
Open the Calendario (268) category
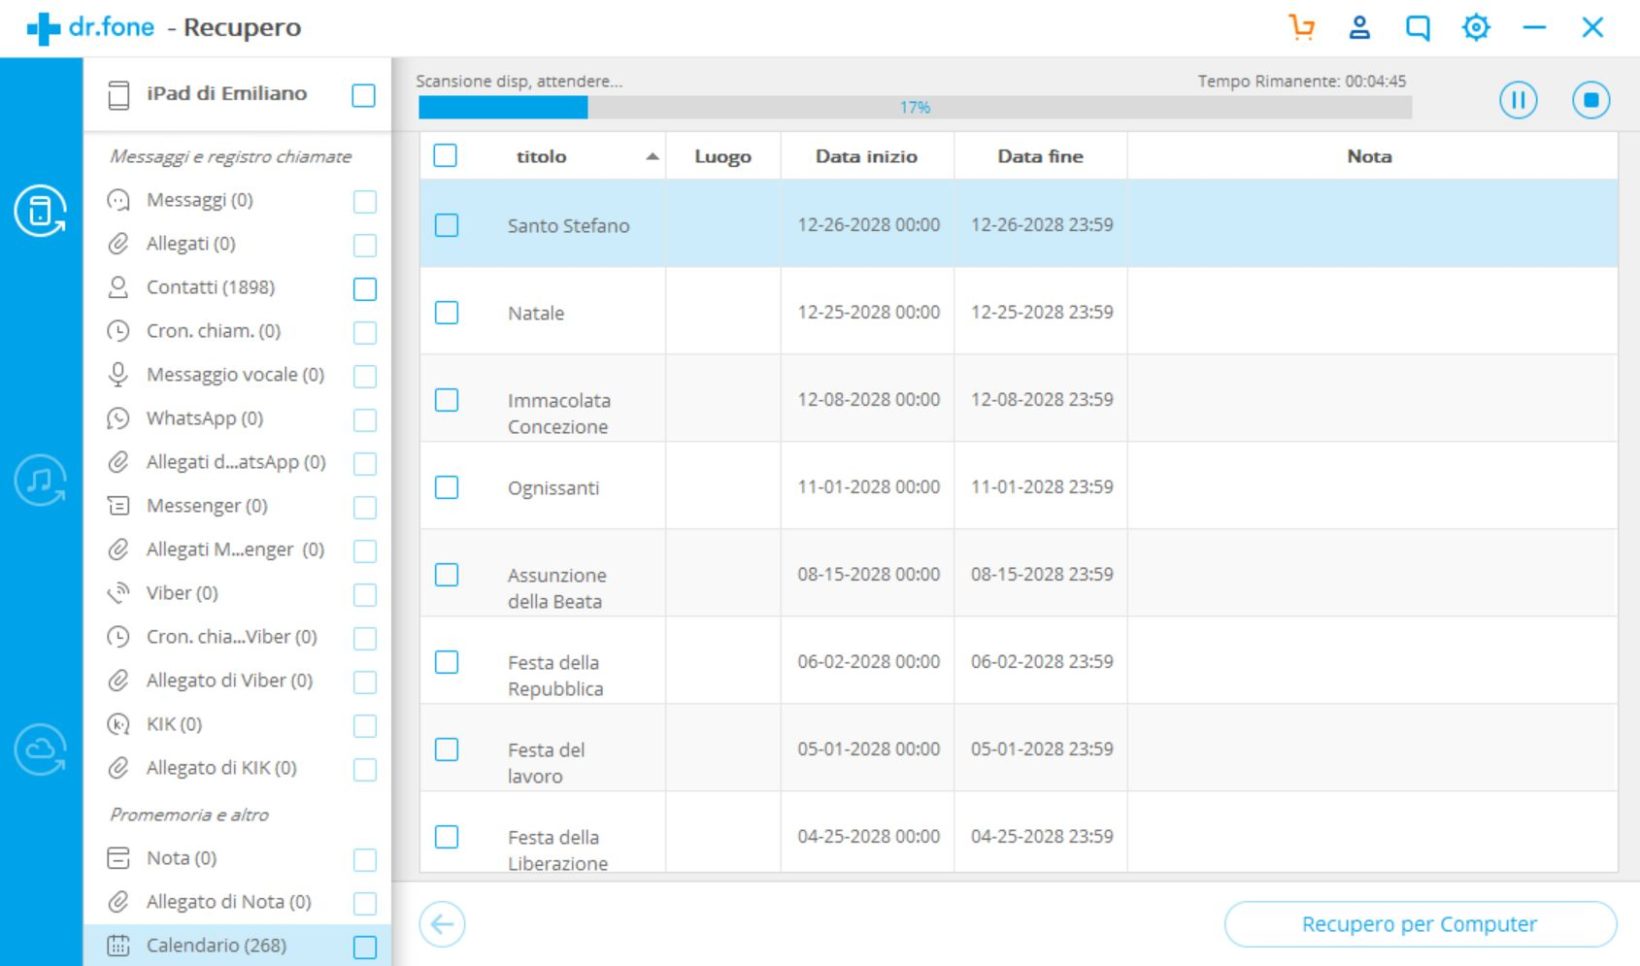(x=216, y=945)
